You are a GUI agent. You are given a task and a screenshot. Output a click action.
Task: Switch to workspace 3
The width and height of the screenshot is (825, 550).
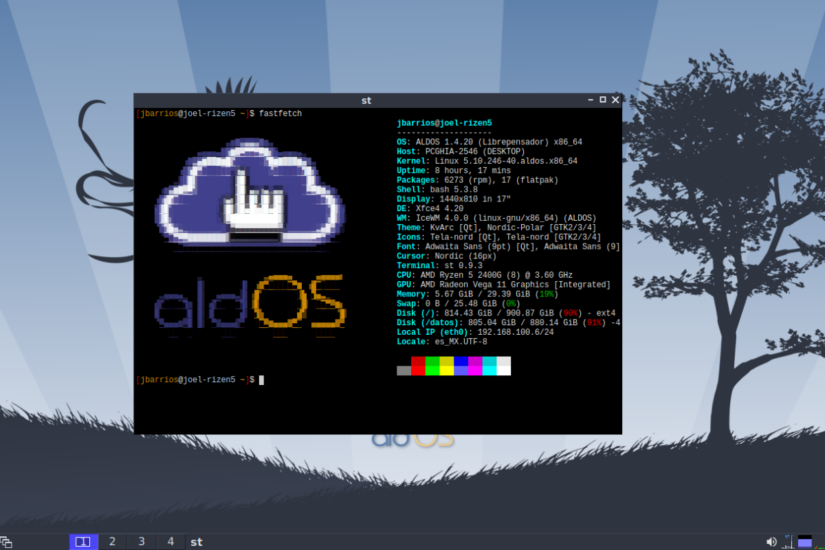coord(142,542)
